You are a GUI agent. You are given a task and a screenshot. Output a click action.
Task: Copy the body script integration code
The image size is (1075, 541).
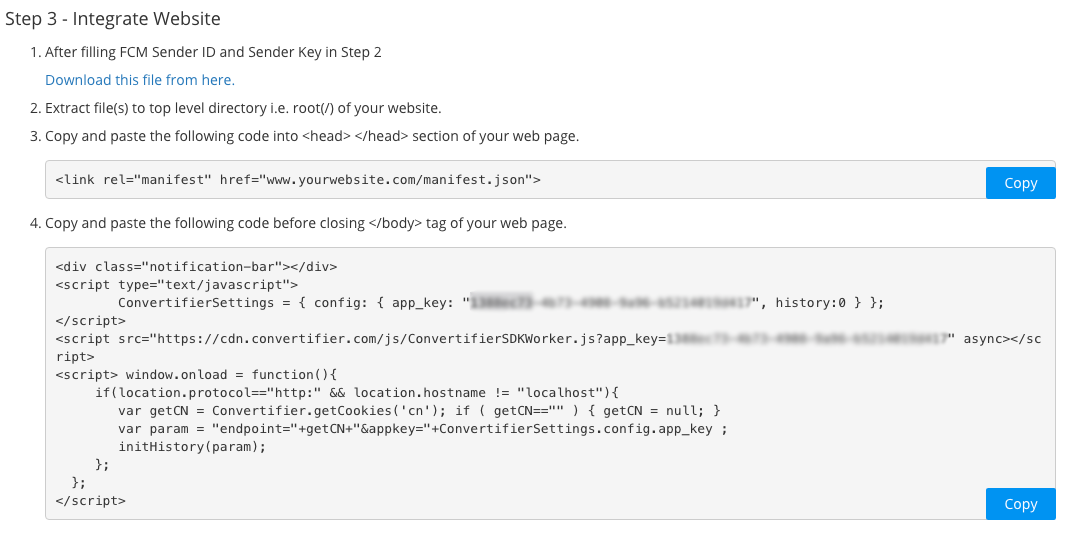pos(1020,504)
